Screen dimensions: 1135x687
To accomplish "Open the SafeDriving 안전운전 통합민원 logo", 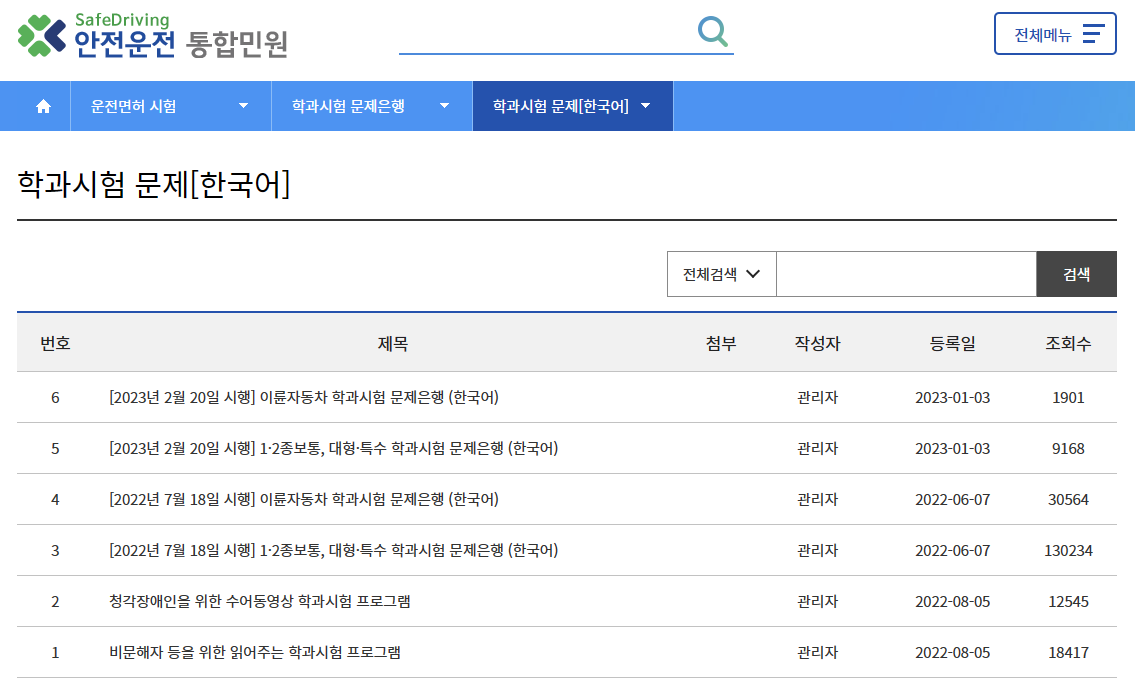I will click(x=153, y=35).
